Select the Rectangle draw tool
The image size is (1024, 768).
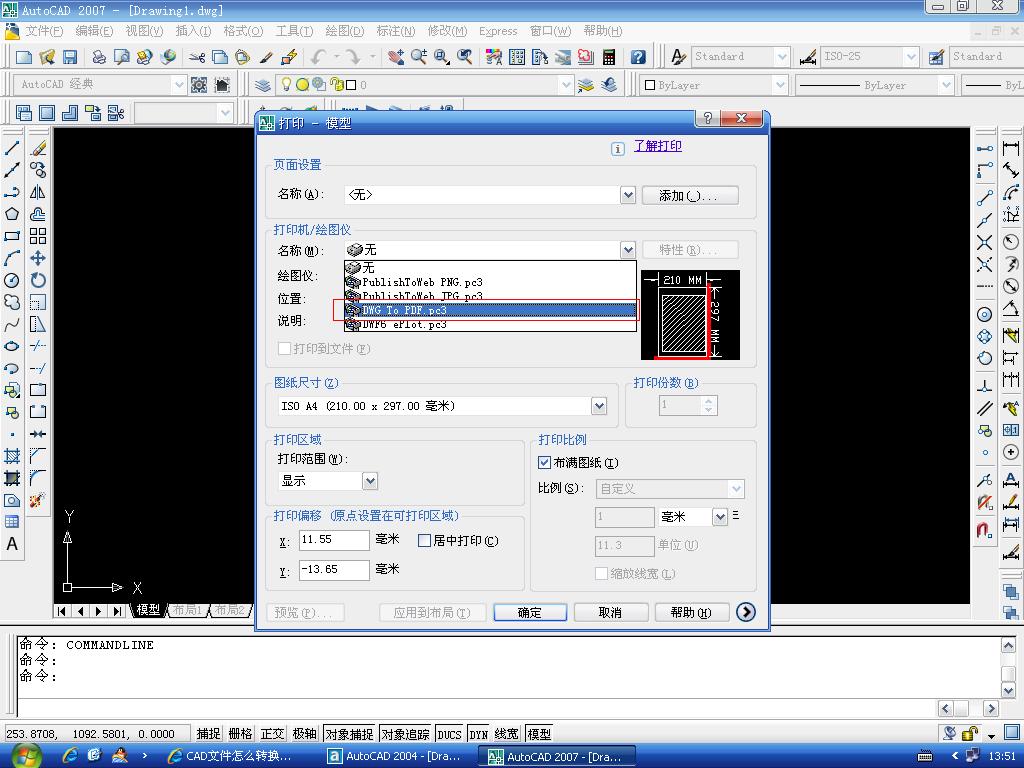click(x=12, y=236)
